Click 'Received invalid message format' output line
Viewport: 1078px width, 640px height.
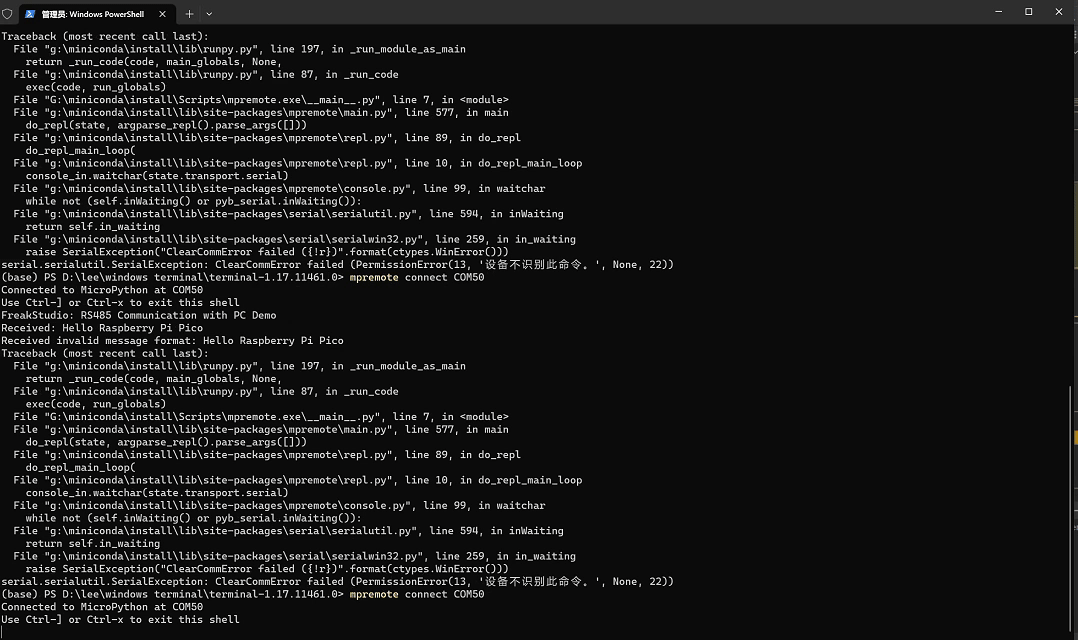pos(172,340)
